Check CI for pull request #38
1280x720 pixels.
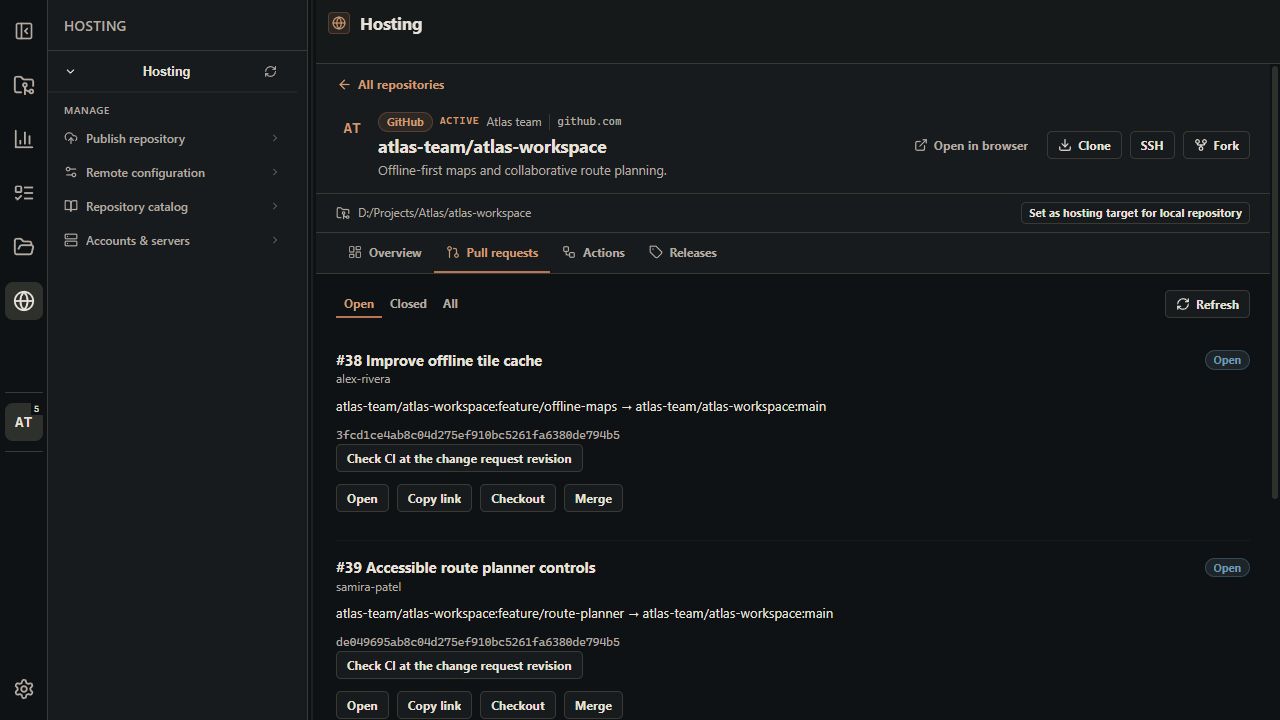[x=459, y=459]
